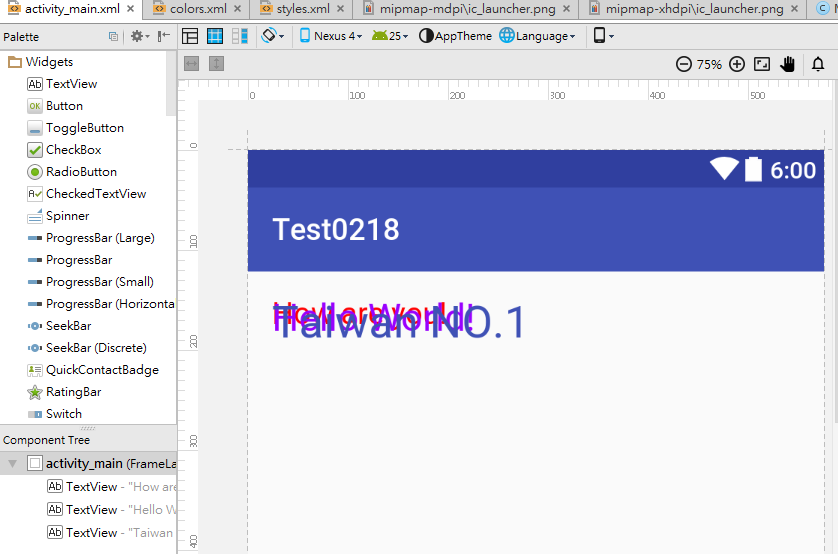The height and width of the screenshot is (554, 838).
Task: Pick RadioButton in the widget palette
Action: [80, 172]
